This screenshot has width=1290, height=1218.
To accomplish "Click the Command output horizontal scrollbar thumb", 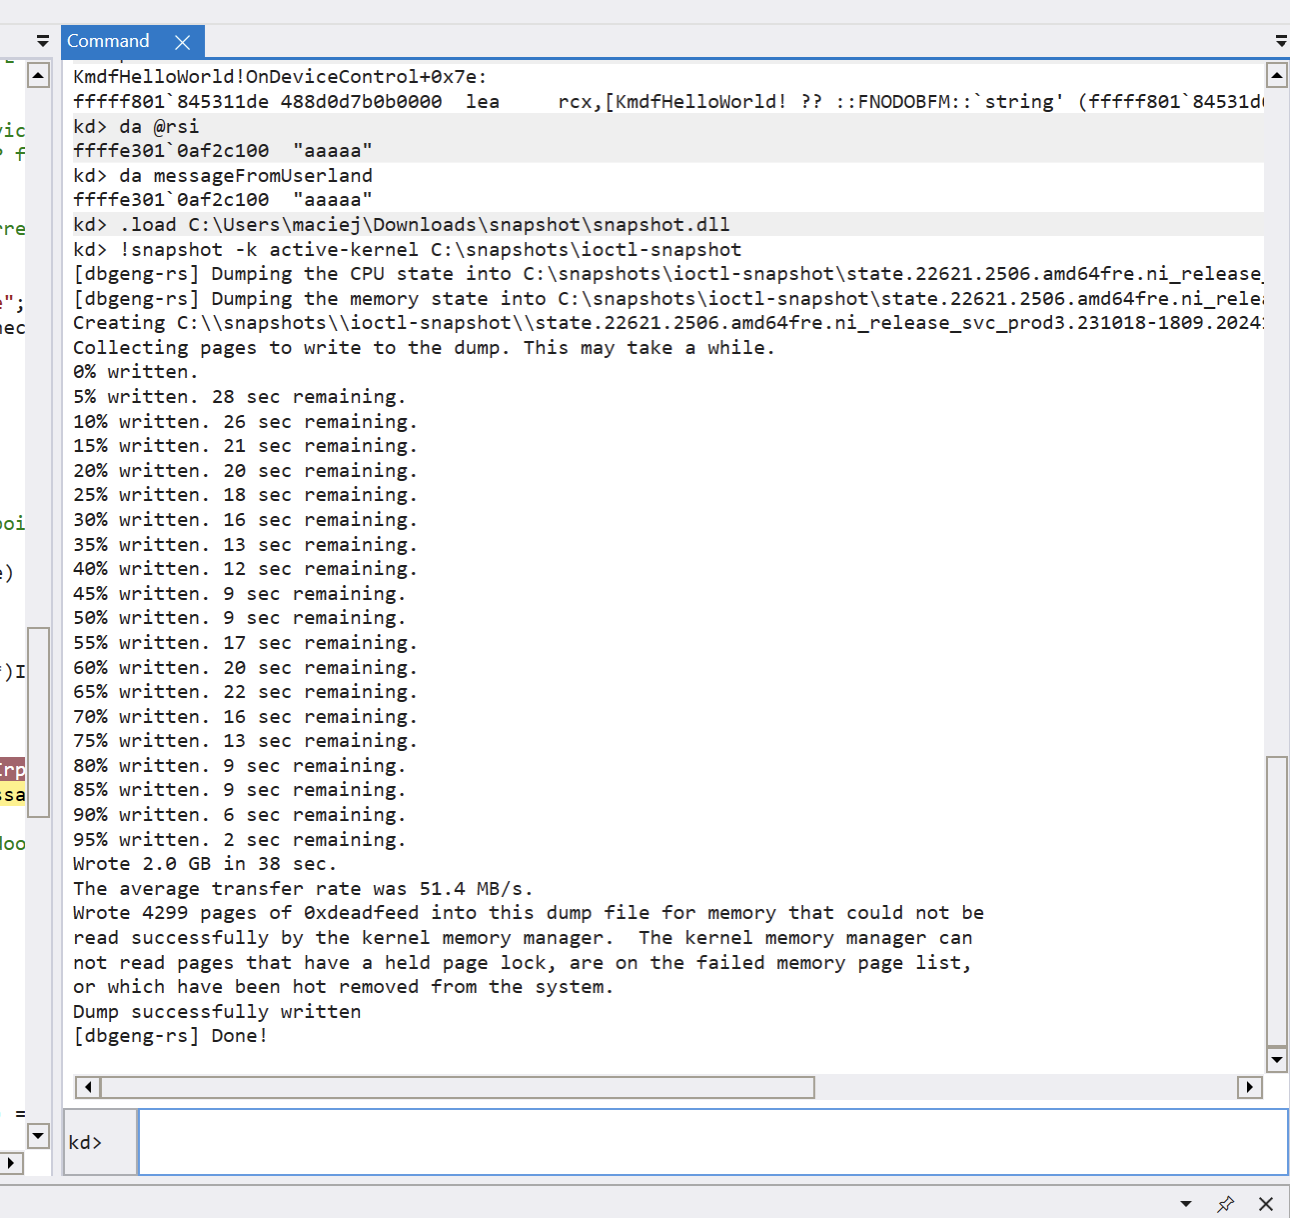I will (457, 1087).
